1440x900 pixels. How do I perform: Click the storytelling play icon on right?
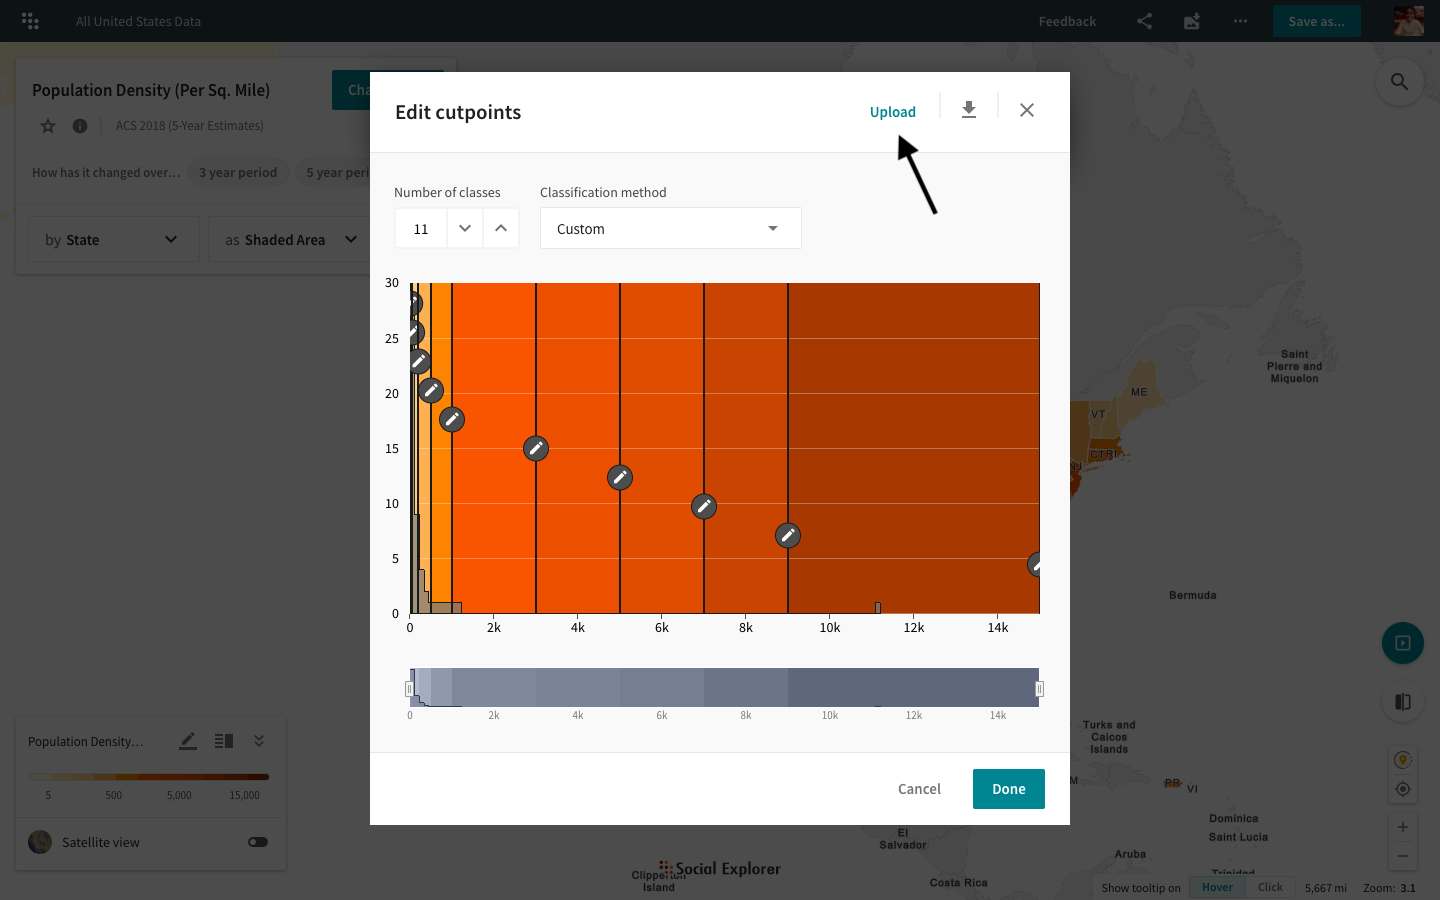click(1403, 643)
